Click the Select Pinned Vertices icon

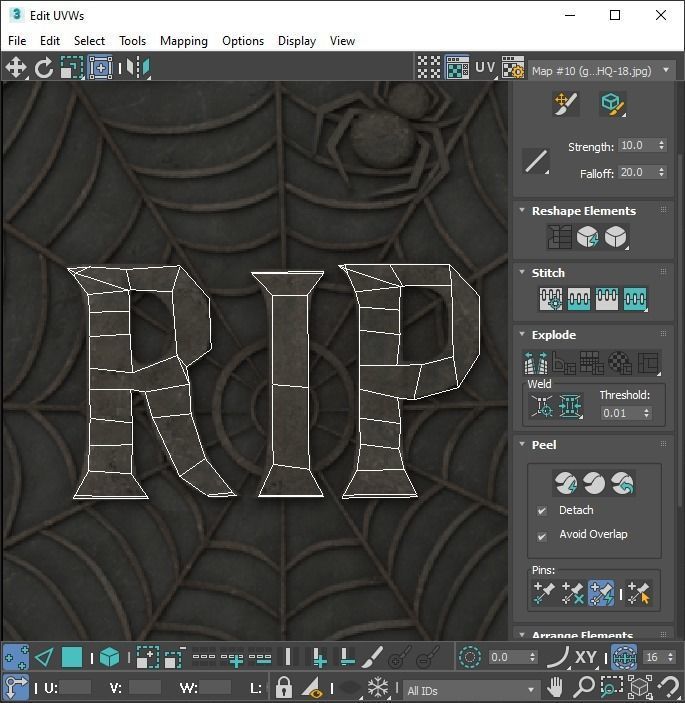click(x=638, y=593)
